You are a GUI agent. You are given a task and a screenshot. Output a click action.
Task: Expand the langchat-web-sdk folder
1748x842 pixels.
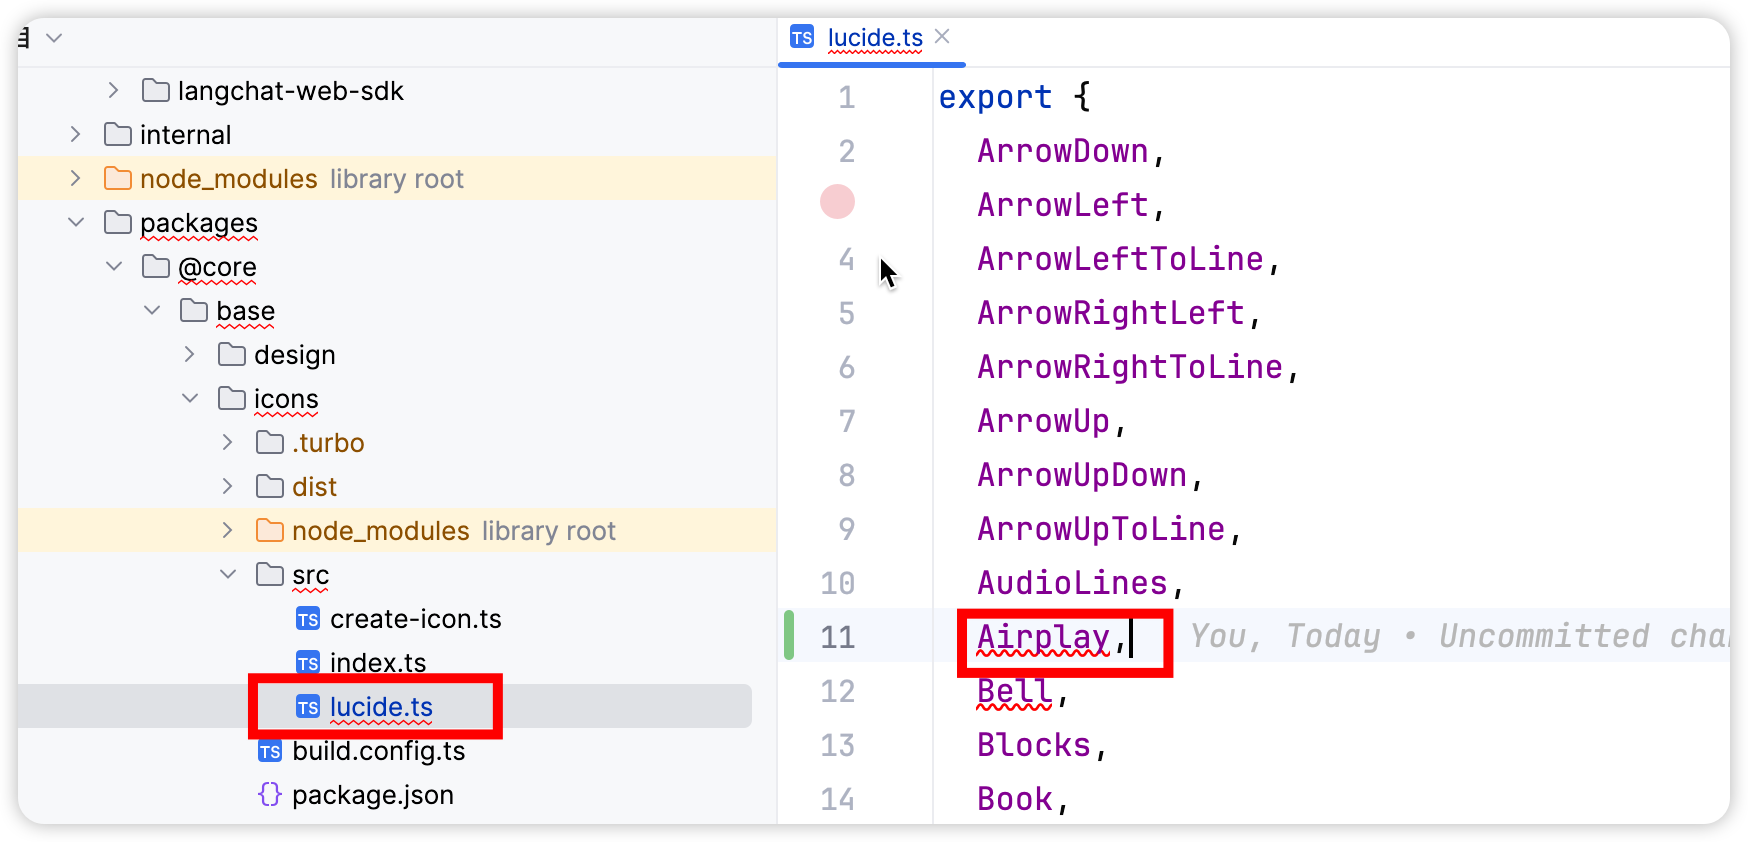pyautogui.click(x=114, y=91)
